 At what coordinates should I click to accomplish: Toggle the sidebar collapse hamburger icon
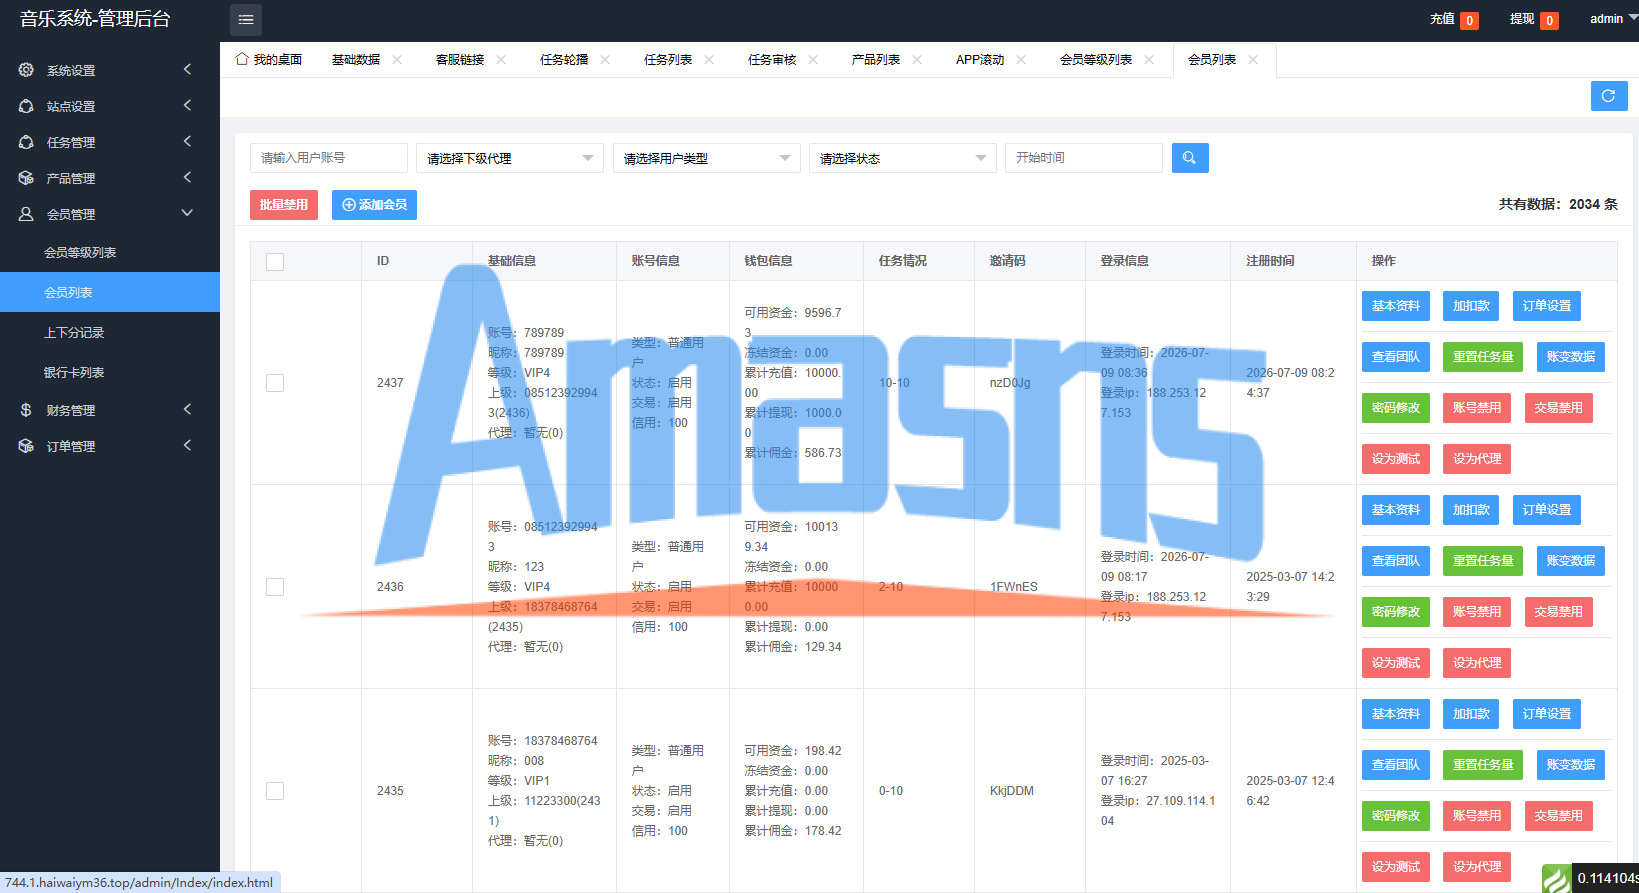pos(246,20)
